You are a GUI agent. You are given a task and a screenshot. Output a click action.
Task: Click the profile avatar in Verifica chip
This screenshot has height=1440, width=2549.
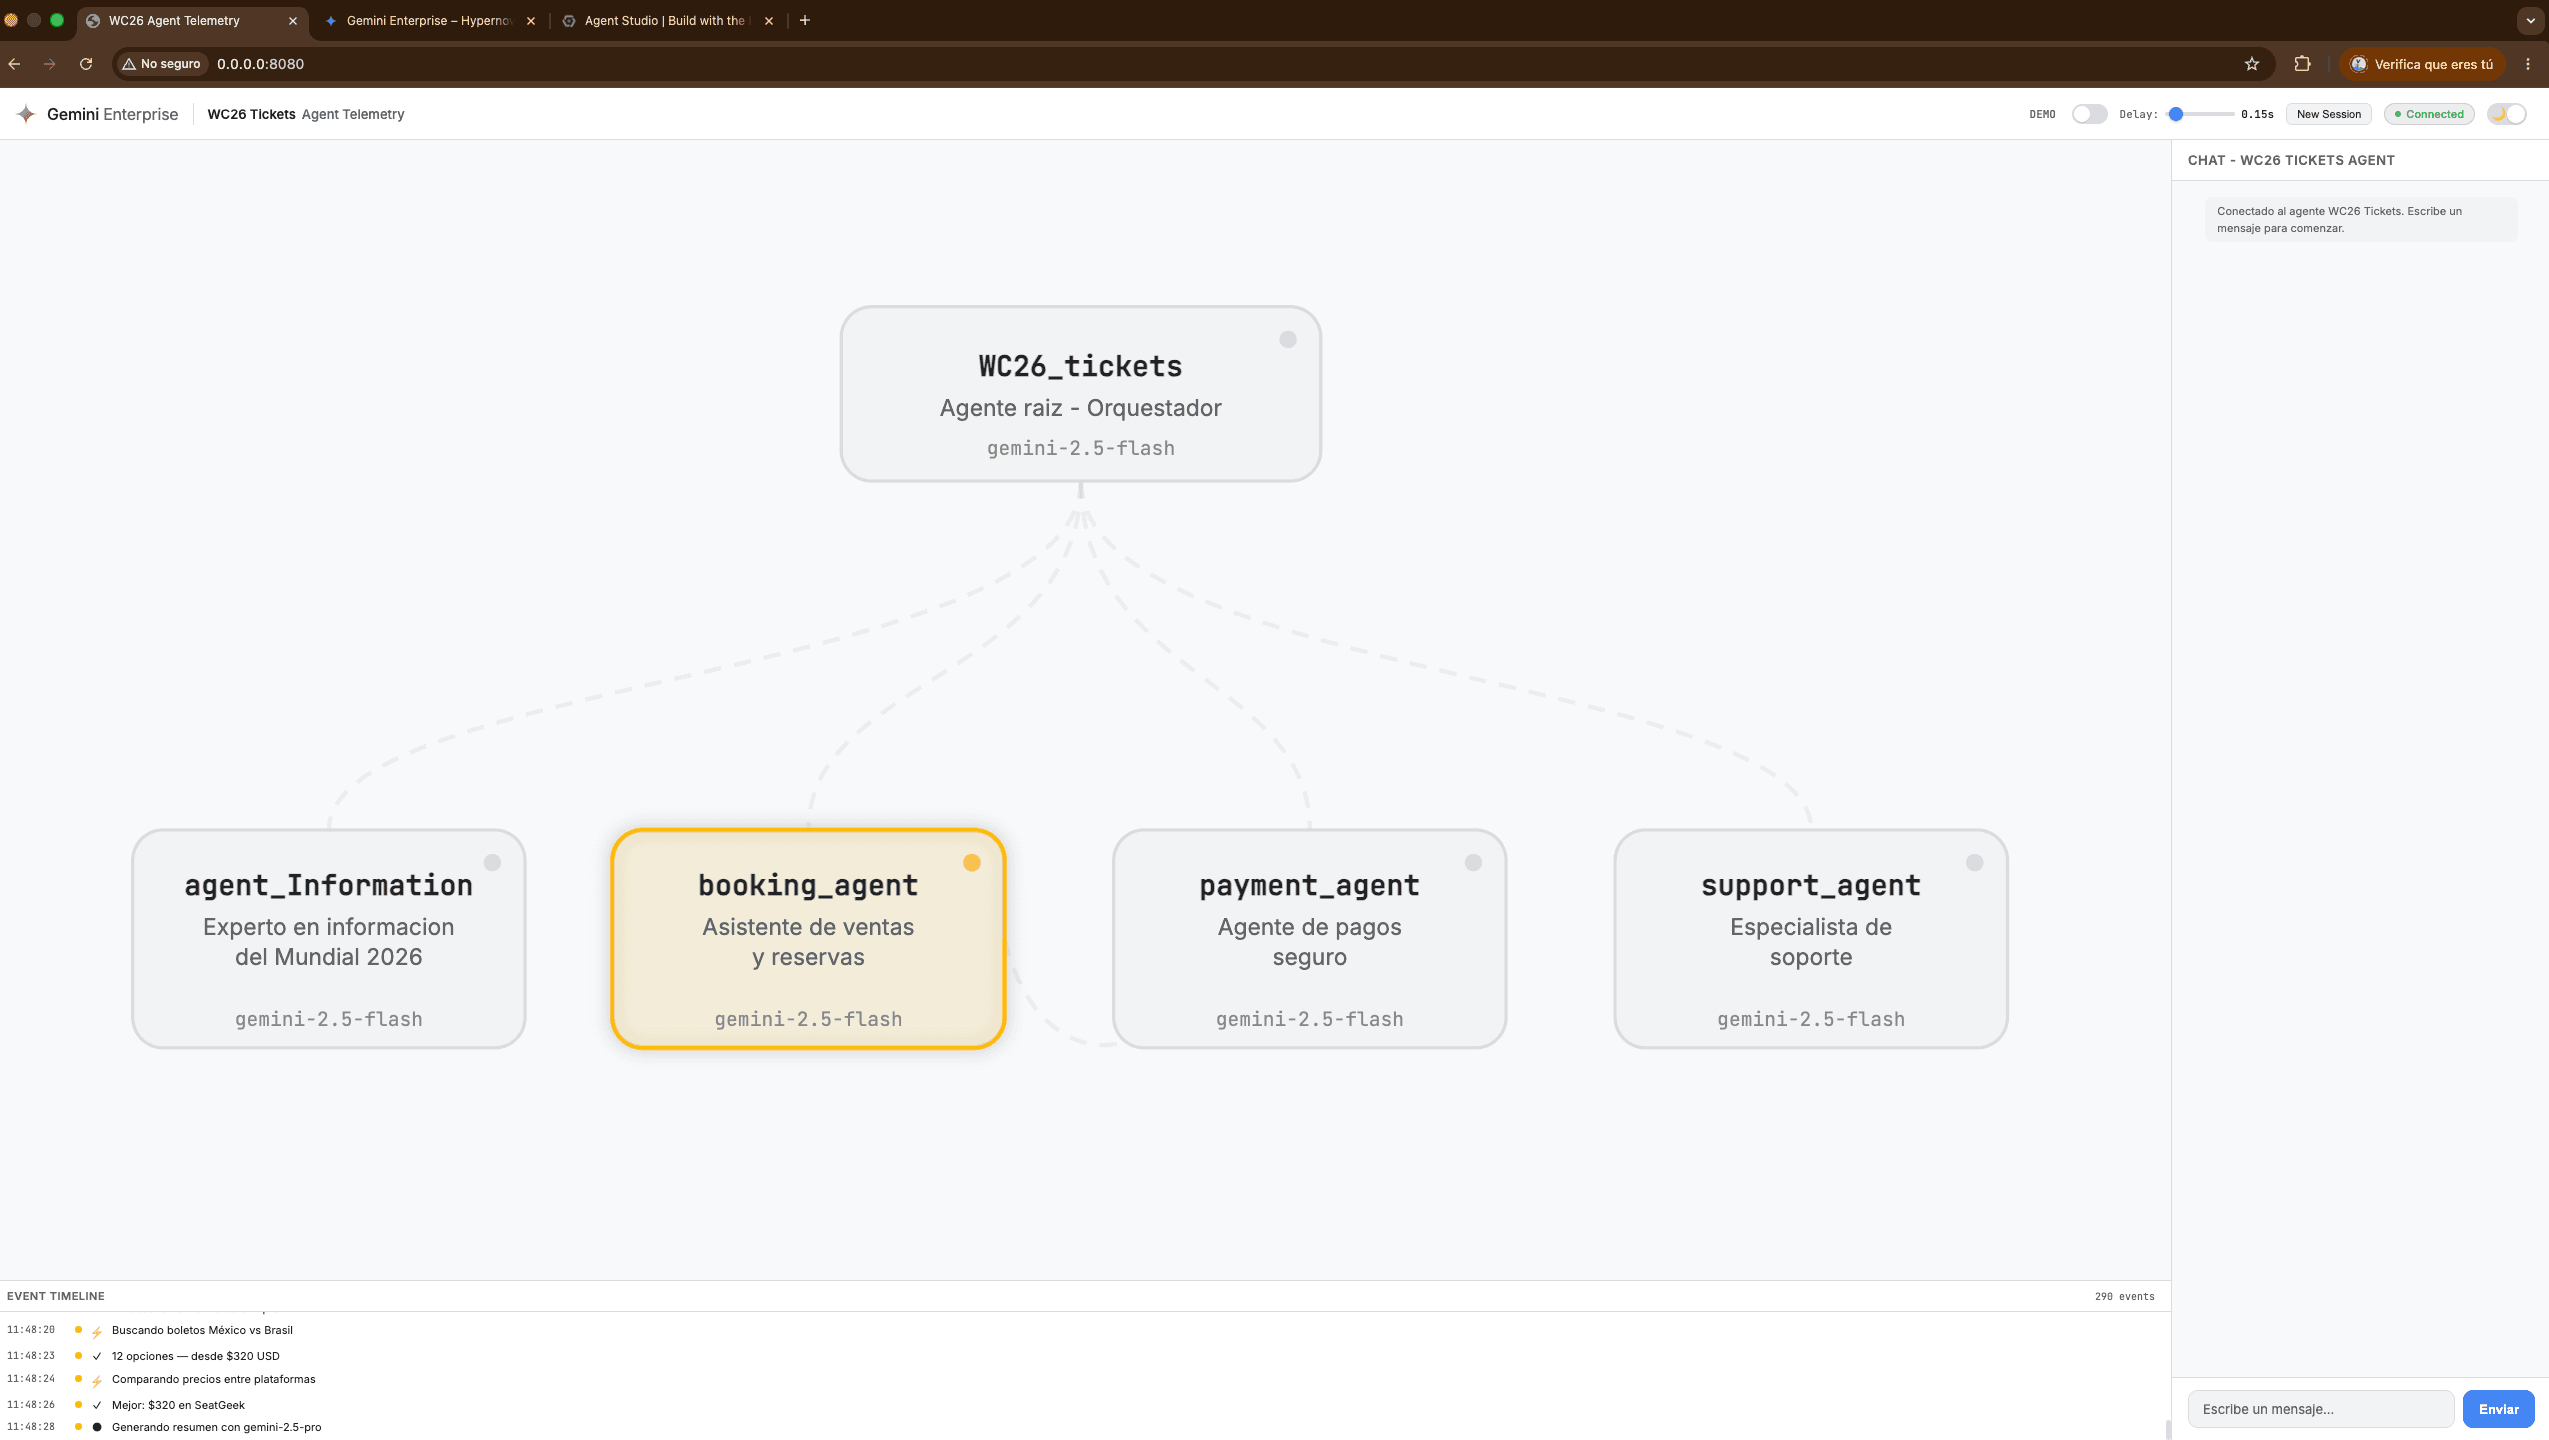click(2359, 64)
